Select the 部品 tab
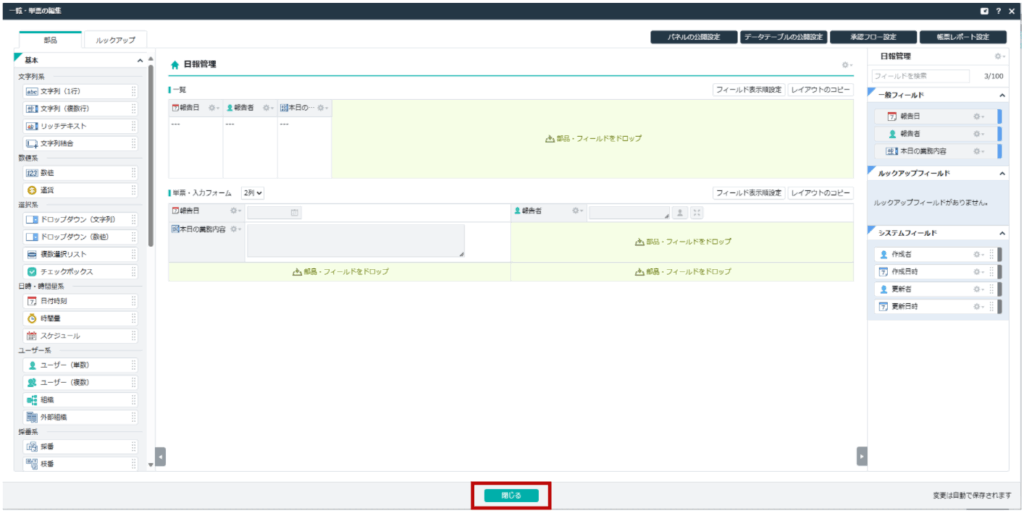This screenshot has height=513, width=1024. 50,40
